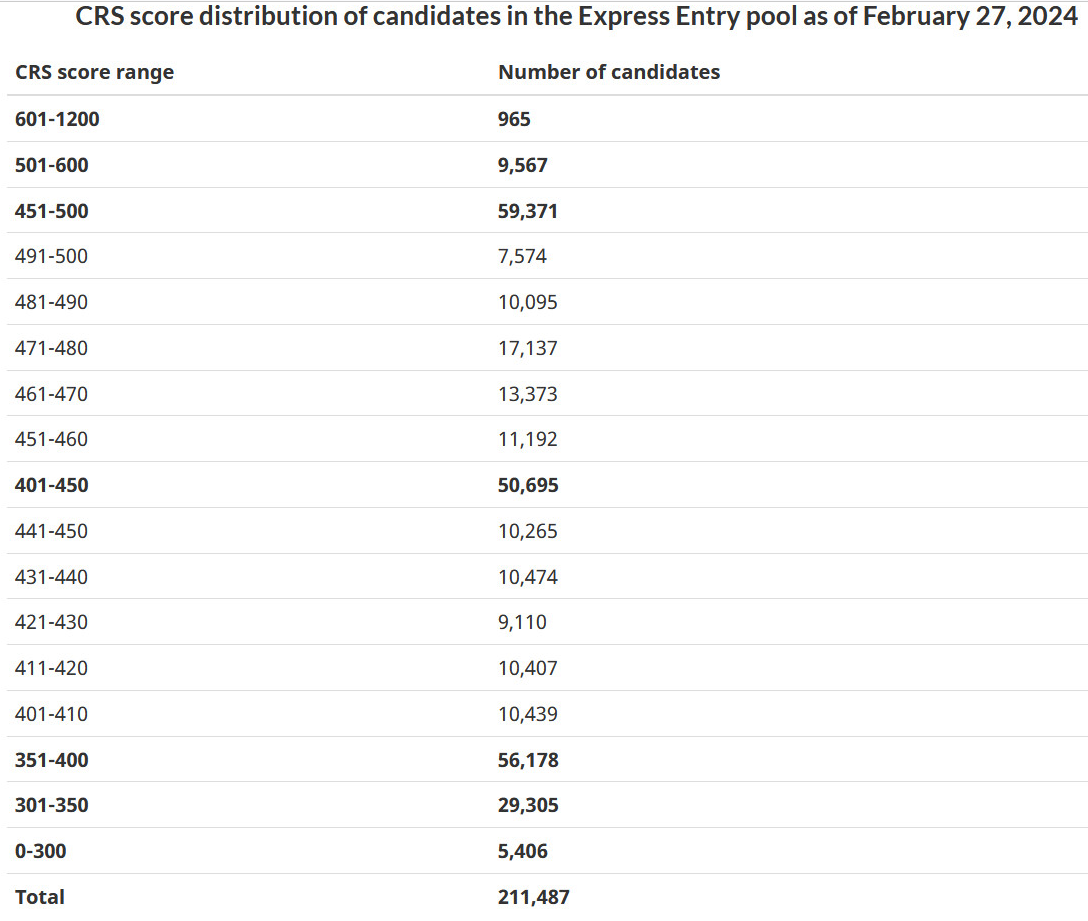
Task: Click the total of 211,487 candidates
Action: pyautogui.click(x=534, y=897)
